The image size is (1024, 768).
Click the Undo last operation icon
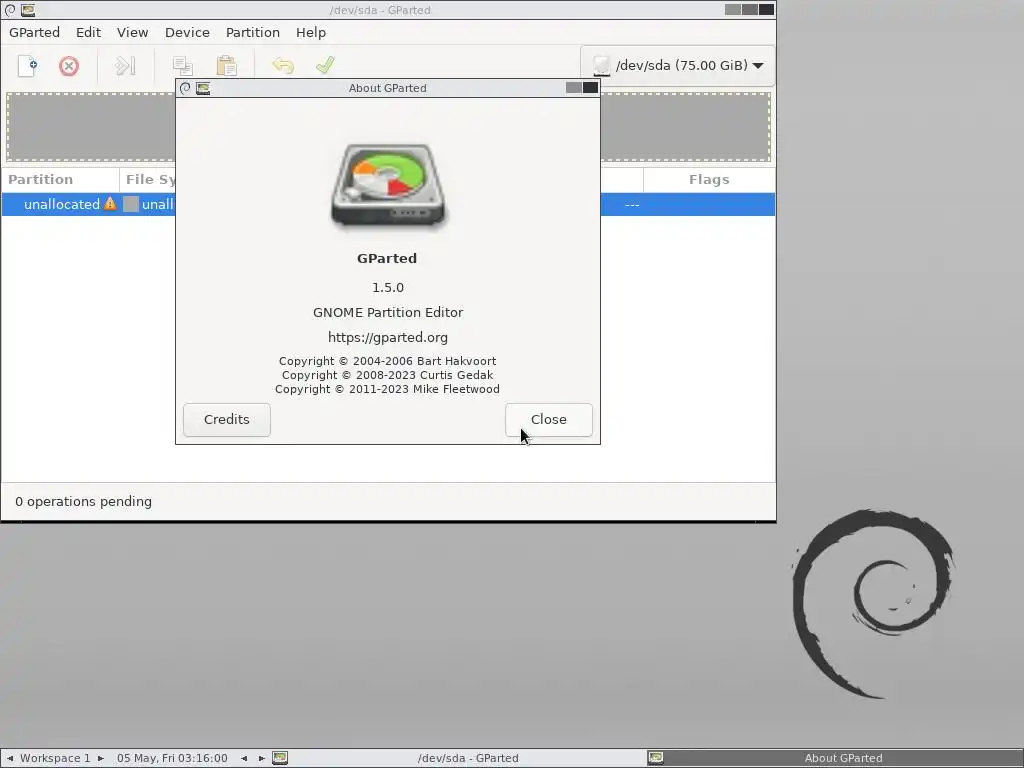(x=283, y=65)
